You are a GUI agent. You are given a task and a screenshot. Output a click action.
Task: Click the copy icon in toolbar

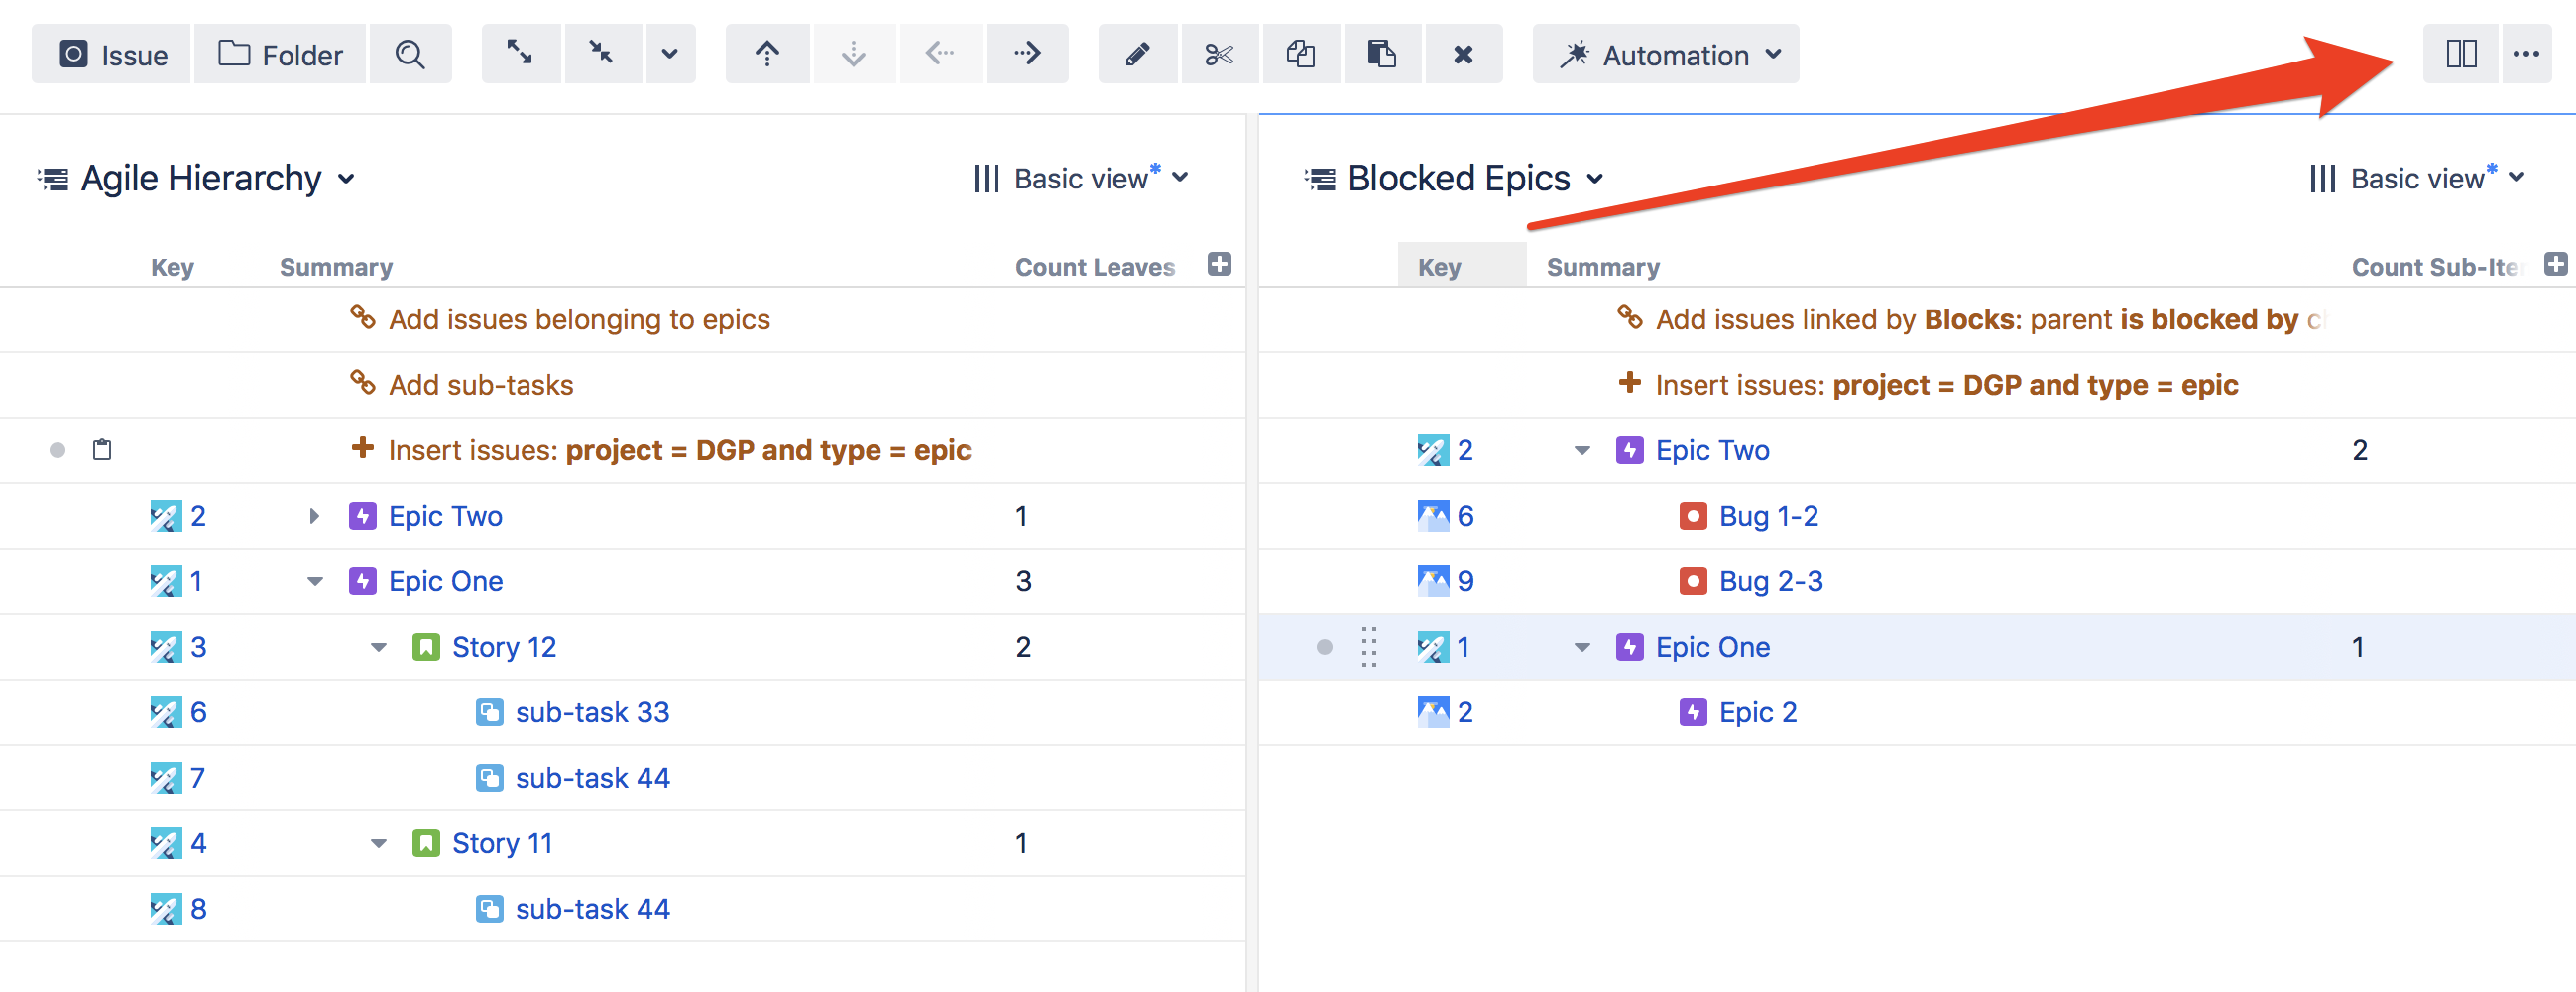[1300, 54]
